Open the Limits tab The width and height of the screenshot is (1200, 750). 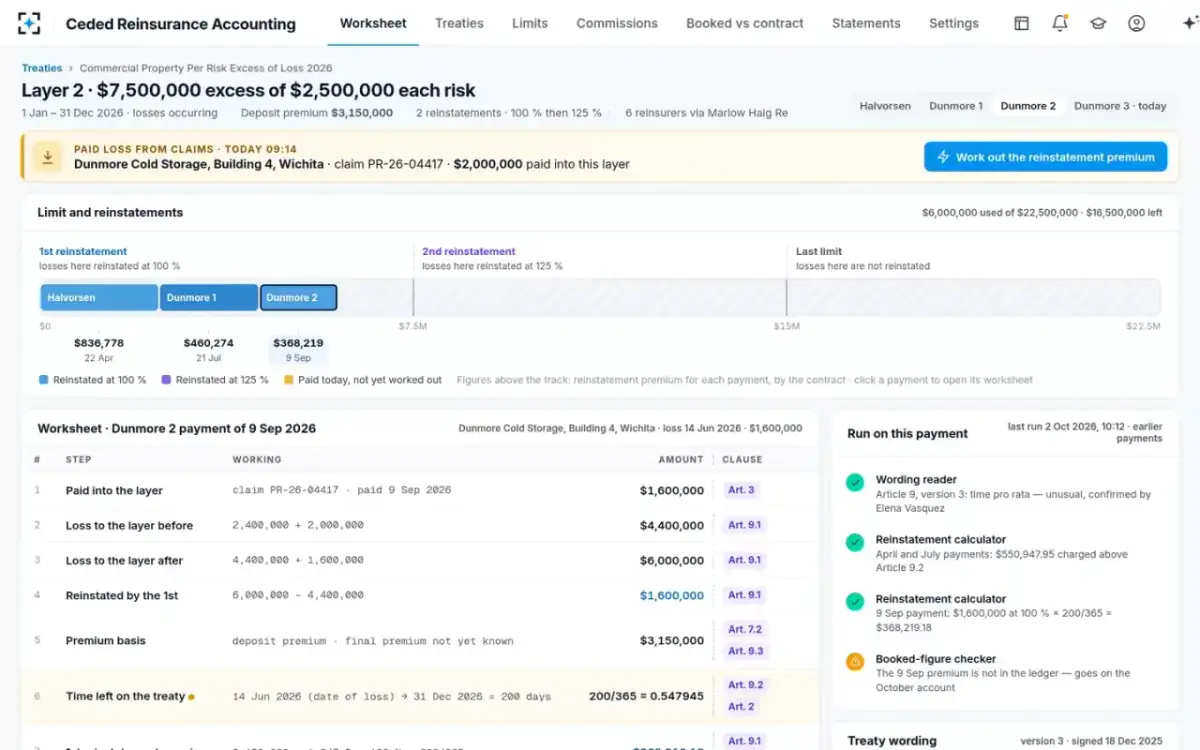pos(530,23)
